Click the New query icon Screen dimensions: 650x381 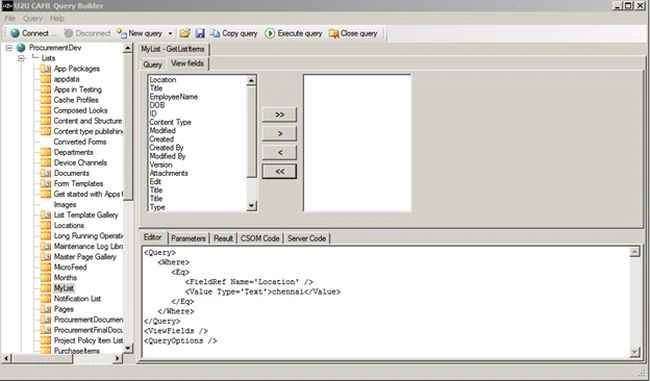121,33
